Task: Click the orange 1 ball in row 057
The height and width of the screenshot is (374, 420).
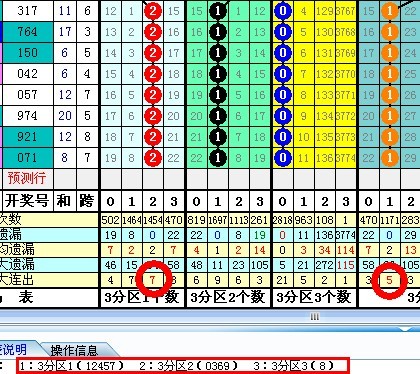Action: tap(389, 95)
